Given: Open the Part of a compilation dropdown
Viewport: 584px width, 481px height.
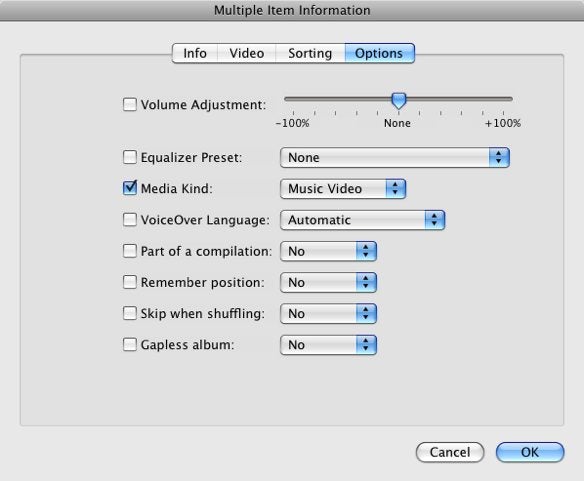Looking at the screenshot, I should tap(328, 251).
